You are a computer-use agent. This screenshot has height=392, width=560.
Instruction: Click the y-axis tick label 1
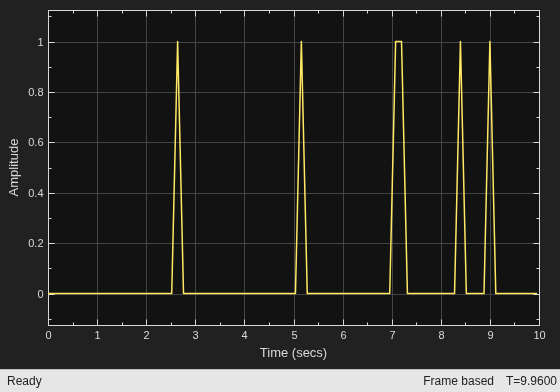(40, 42)
